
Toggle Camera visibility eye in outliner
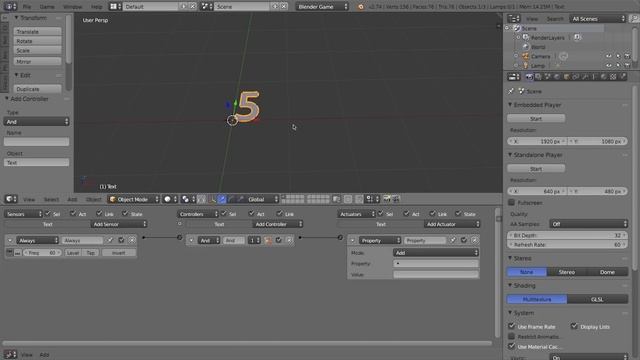609,56
